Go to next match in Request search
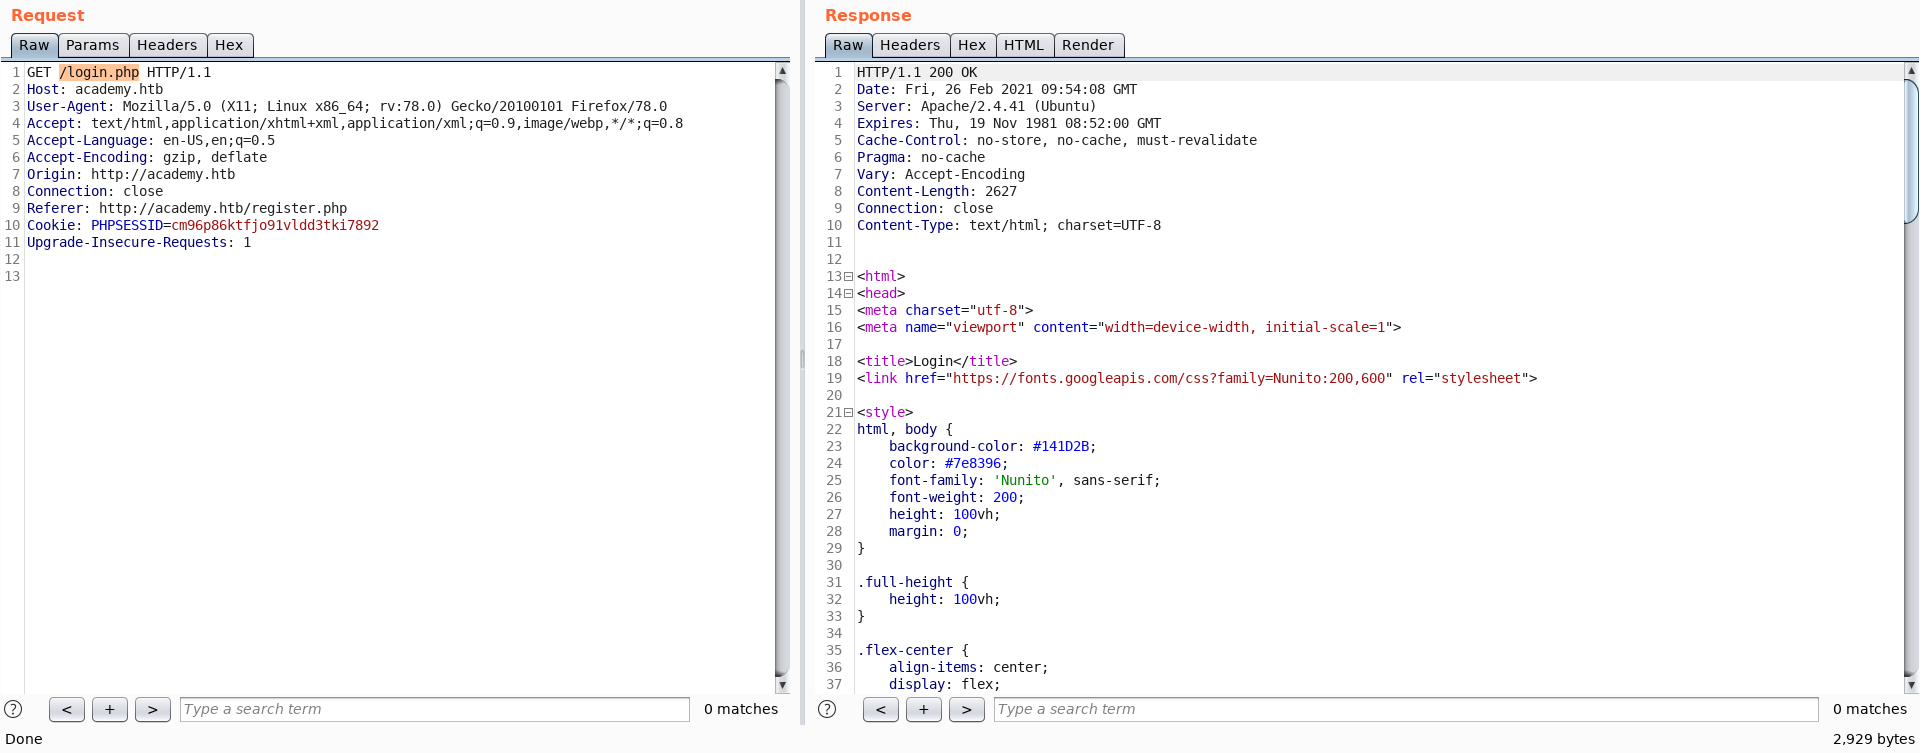1920x753 pixels. tap(153, 709)
